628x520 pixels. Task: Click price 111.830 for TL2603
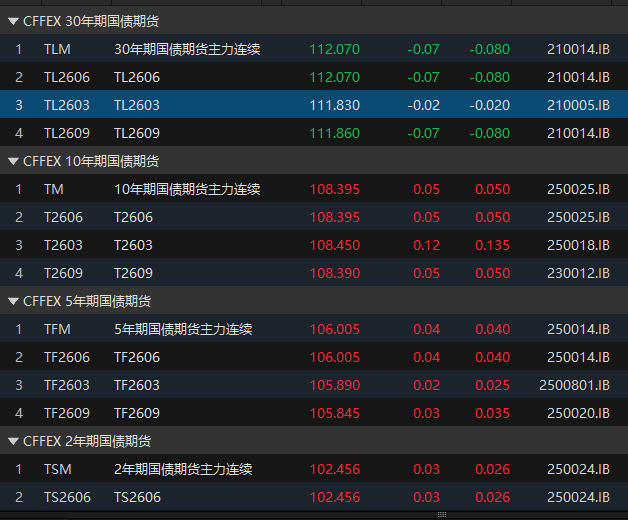tap(335, 105)
